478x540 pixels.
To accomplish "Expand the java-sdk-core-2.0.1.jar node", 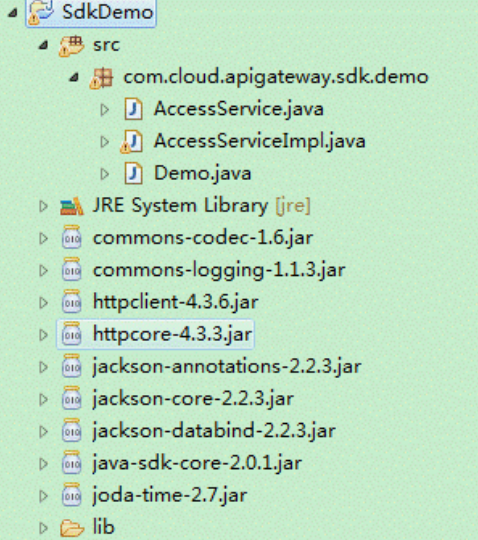I will point(43,464).
